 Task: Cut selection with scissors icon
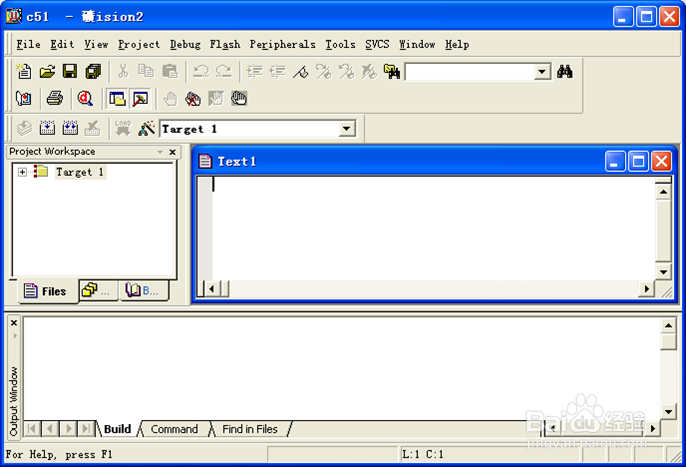123,71
